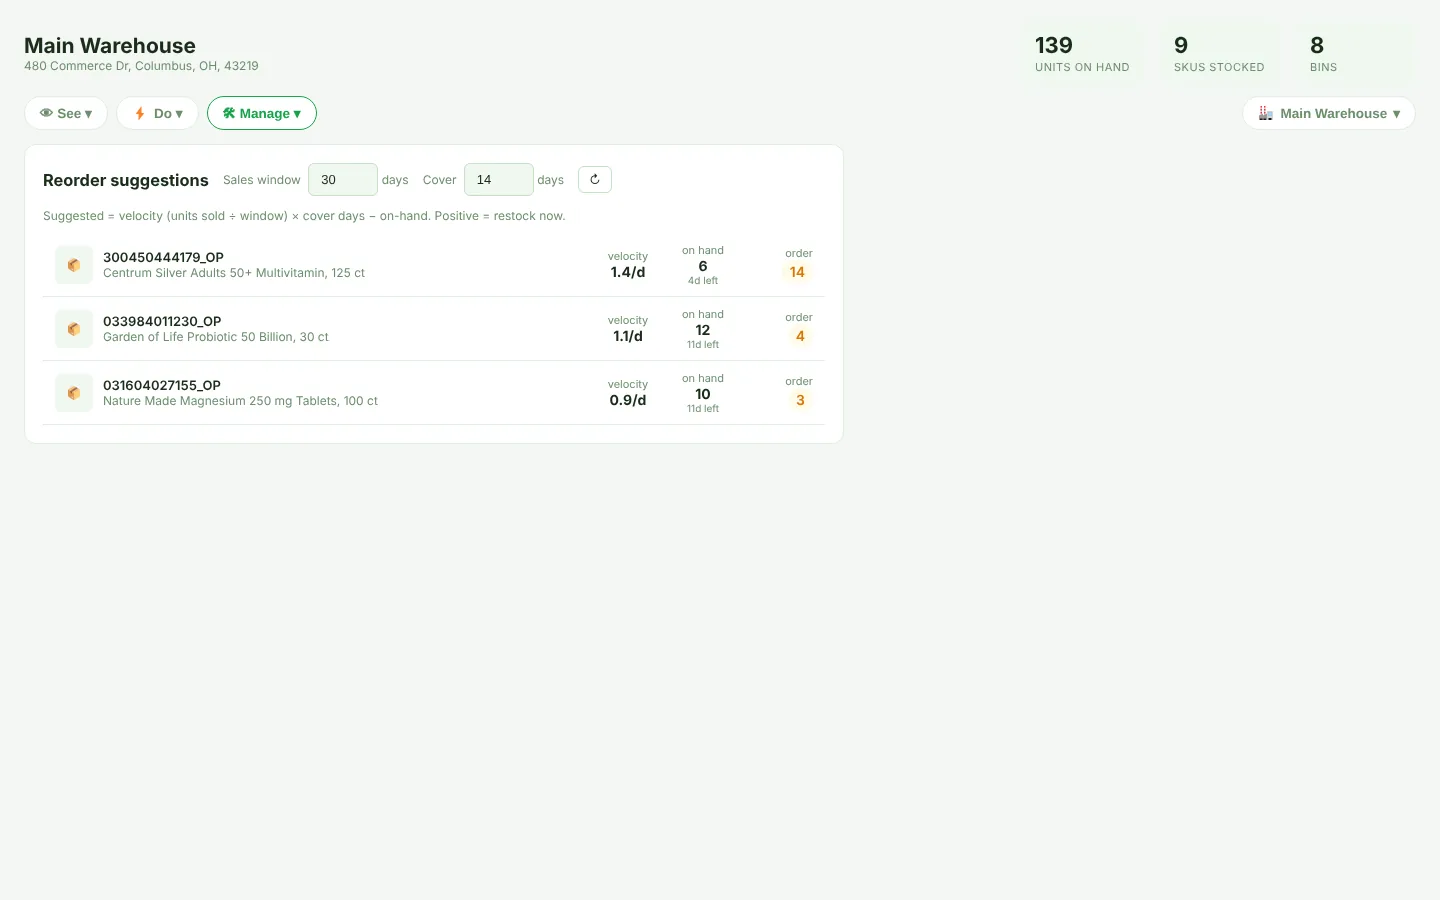Viewport: 1440px width, 900px height.
Task: Expand the Manage dropdown menu
Action: [262, 113]
